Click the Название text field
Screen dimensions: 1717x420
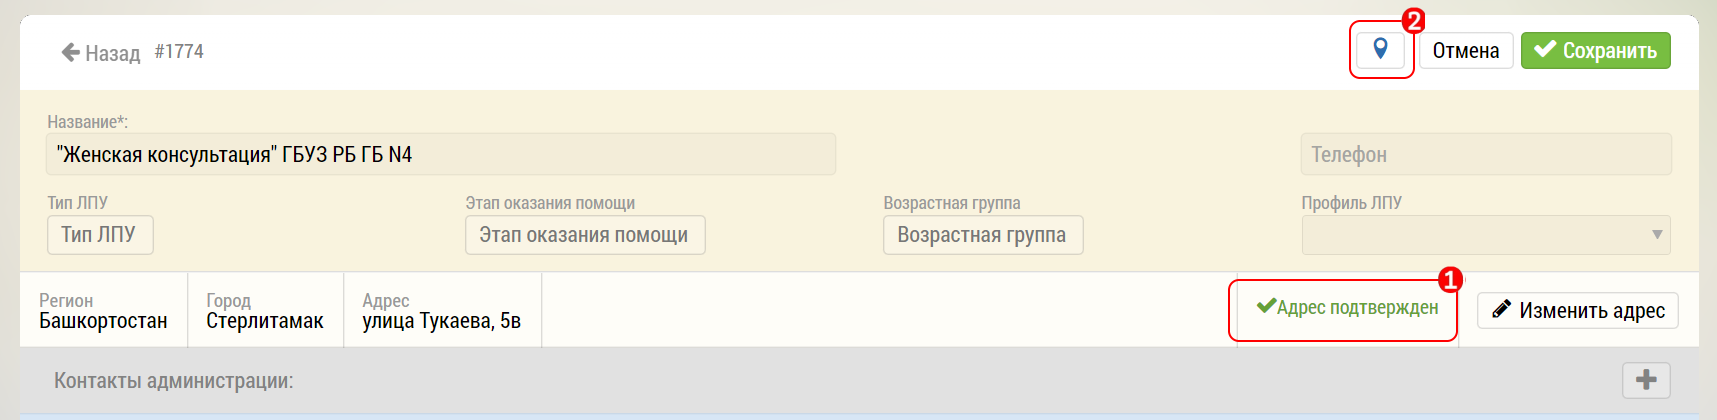point(440,155)
